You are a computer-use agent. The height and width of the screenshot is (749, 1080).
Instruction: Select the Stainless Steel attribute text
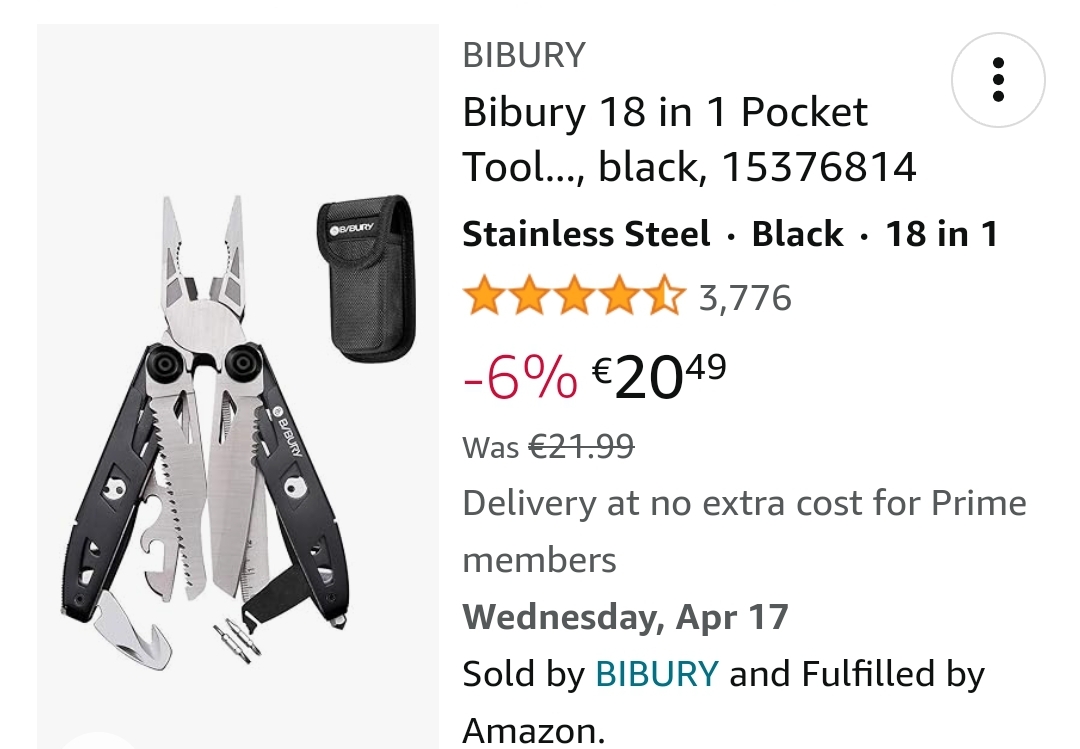tap(586, 234)
